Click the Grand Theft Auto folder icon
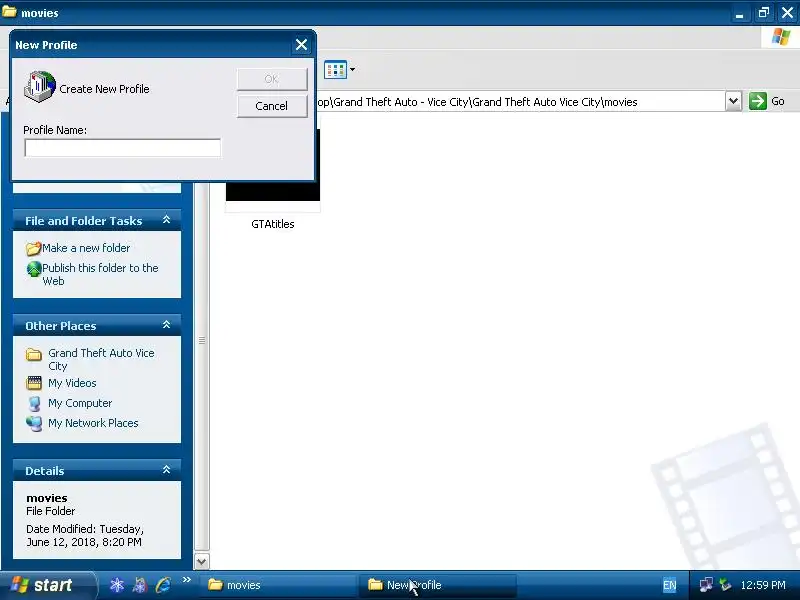This screenshot has width=800, height=600. (x=34, y=354)
